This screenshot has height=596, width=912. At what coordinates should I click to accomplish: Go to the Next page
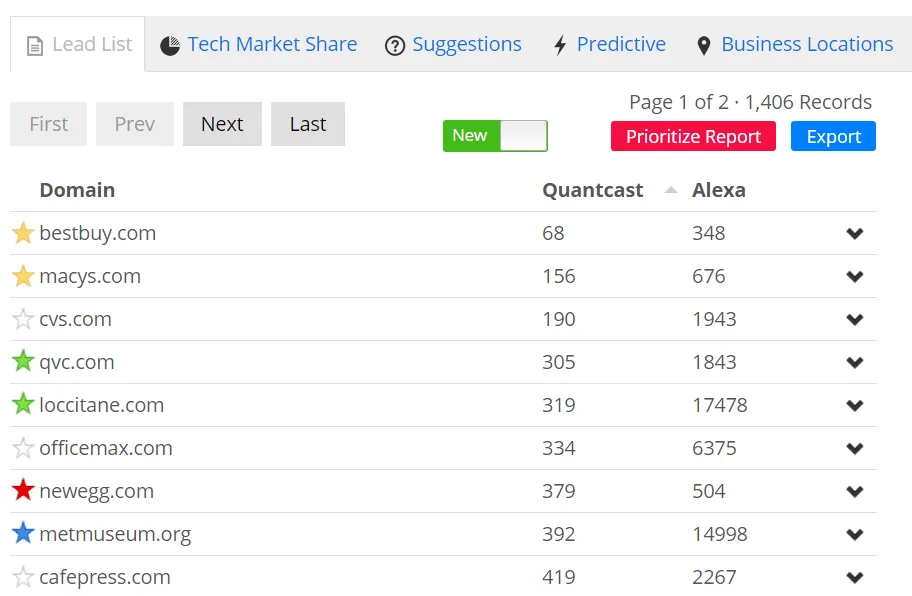222,124
